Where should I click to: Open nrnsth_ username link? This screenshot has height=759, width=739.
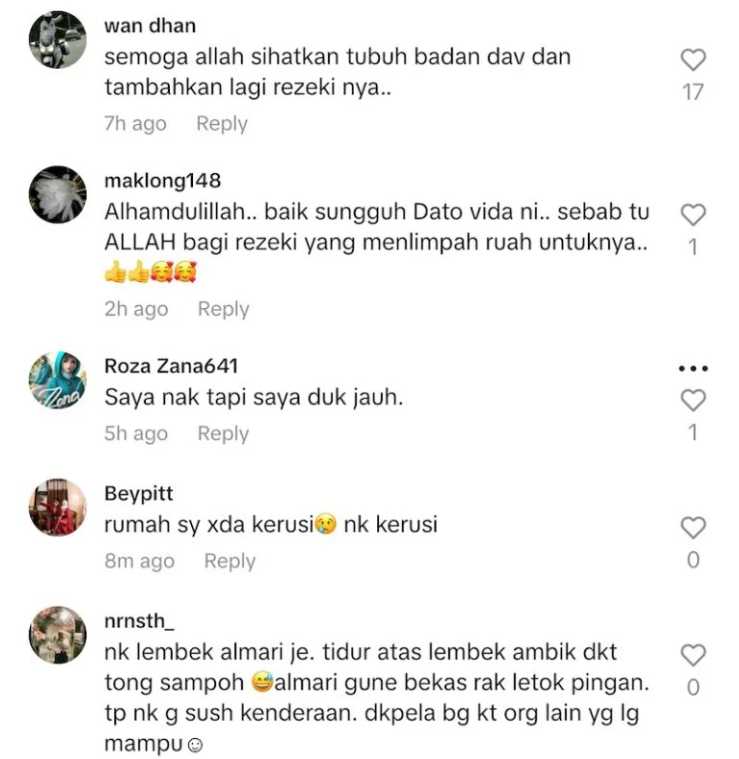139,621
